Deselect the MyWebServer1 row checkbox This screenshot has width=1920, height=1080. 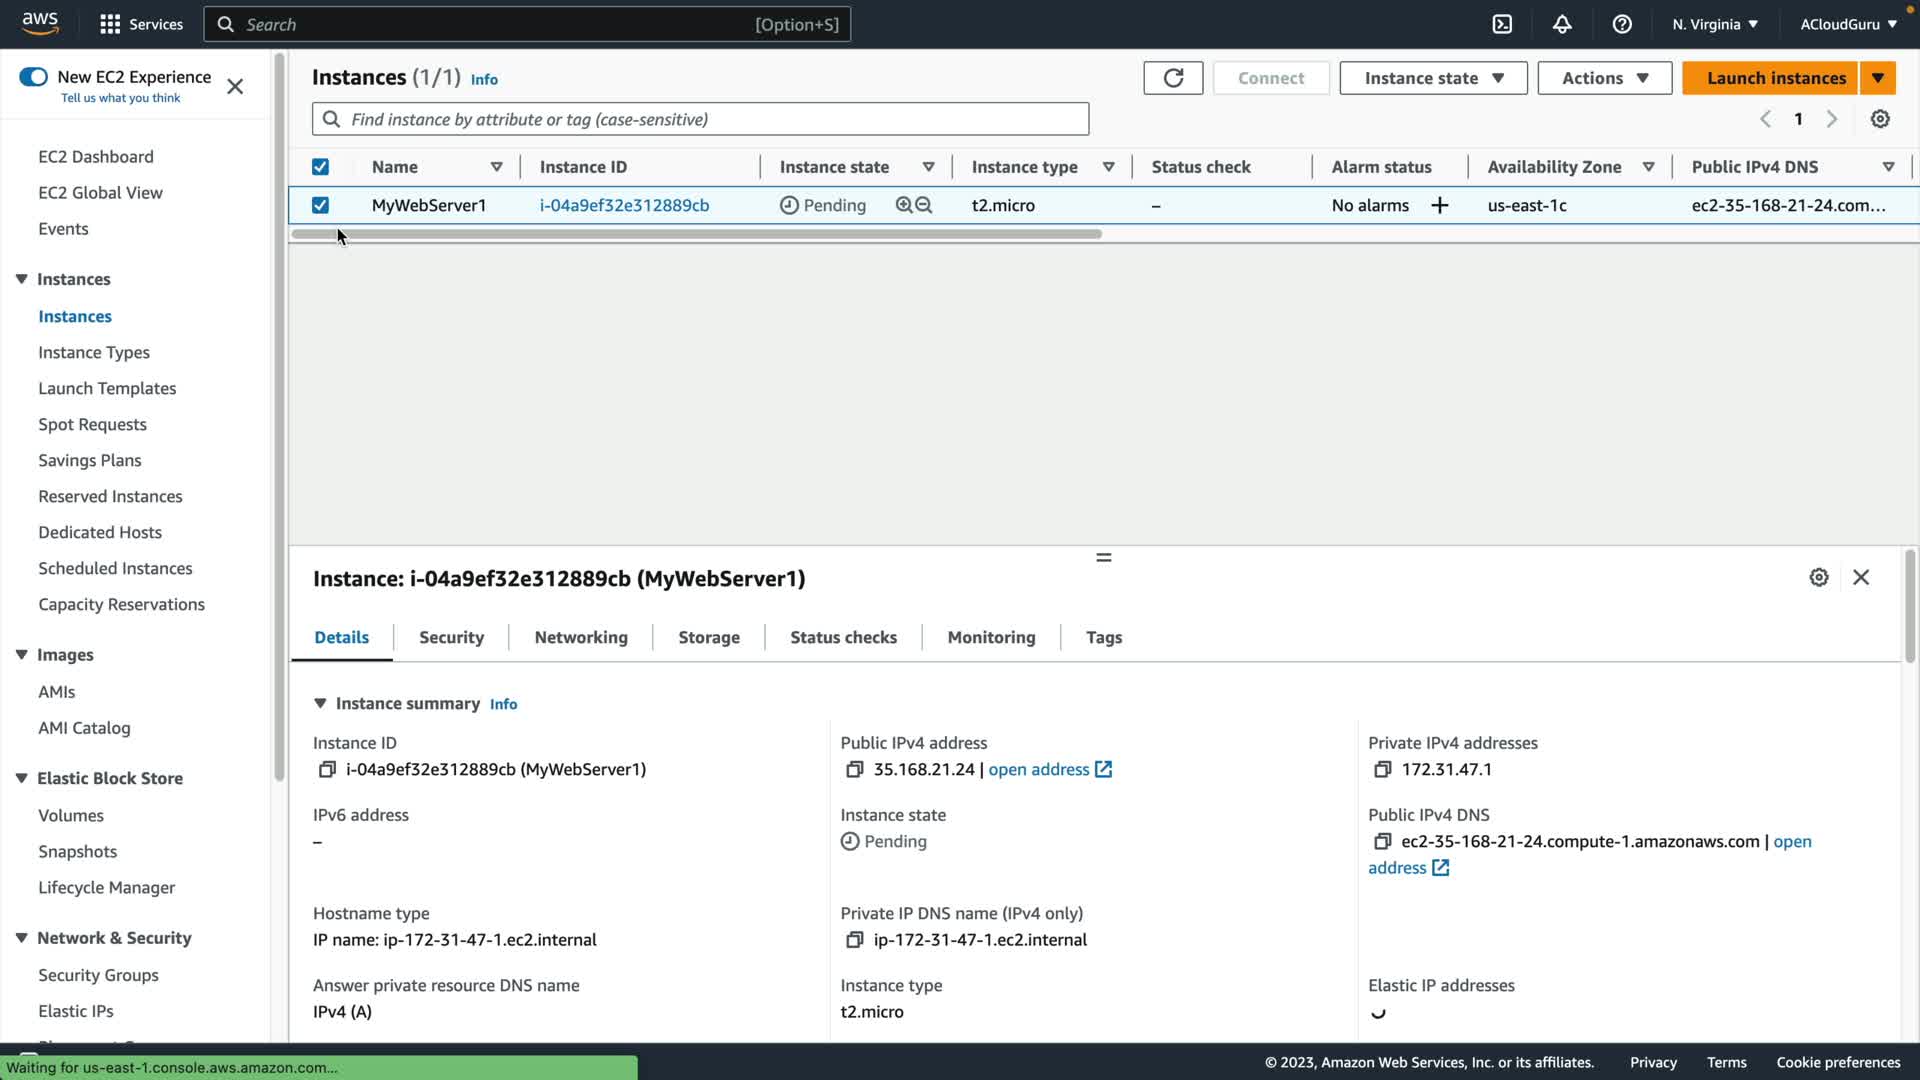tap(320, 205)
